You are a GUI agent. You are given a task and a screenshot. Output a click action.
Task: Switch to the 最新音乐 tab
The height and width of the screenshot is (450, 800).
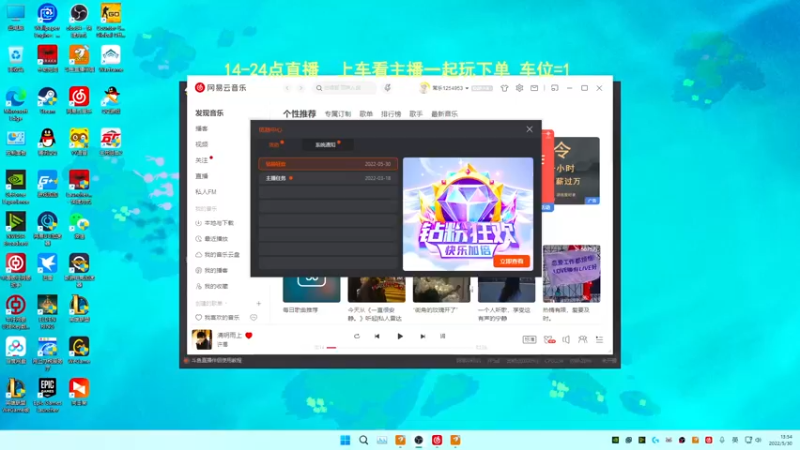pos(444,114)
